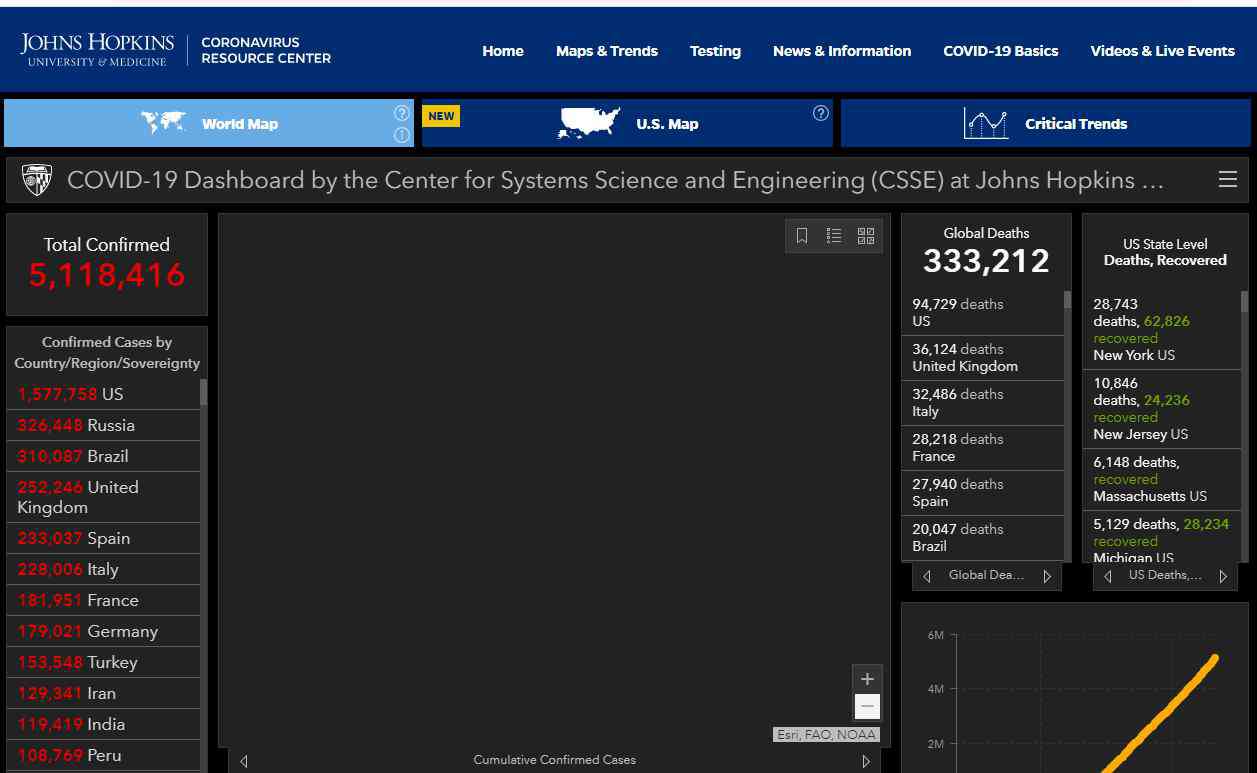Screen dimensions: 1257x773
Task: Select the Massachusetts US state entry
Action: click(x=1162, y=479)
